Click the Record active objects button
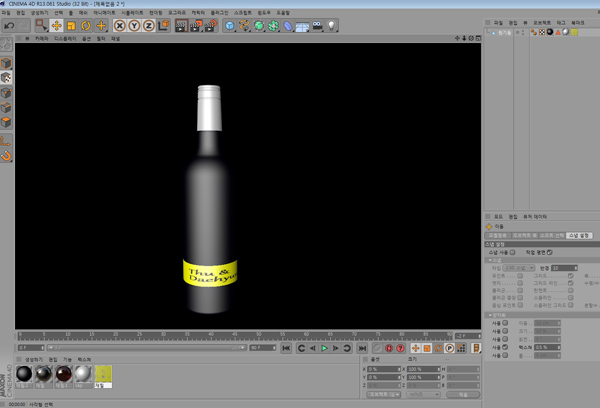 click(389, 348)
